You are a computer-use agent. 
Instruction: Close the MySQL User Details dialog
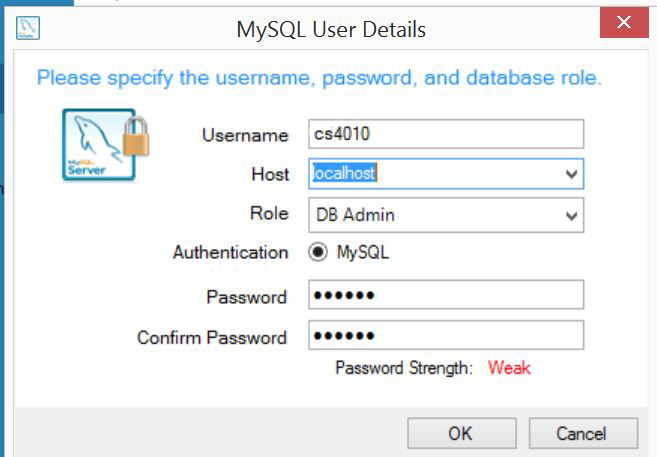pos(624,22)
